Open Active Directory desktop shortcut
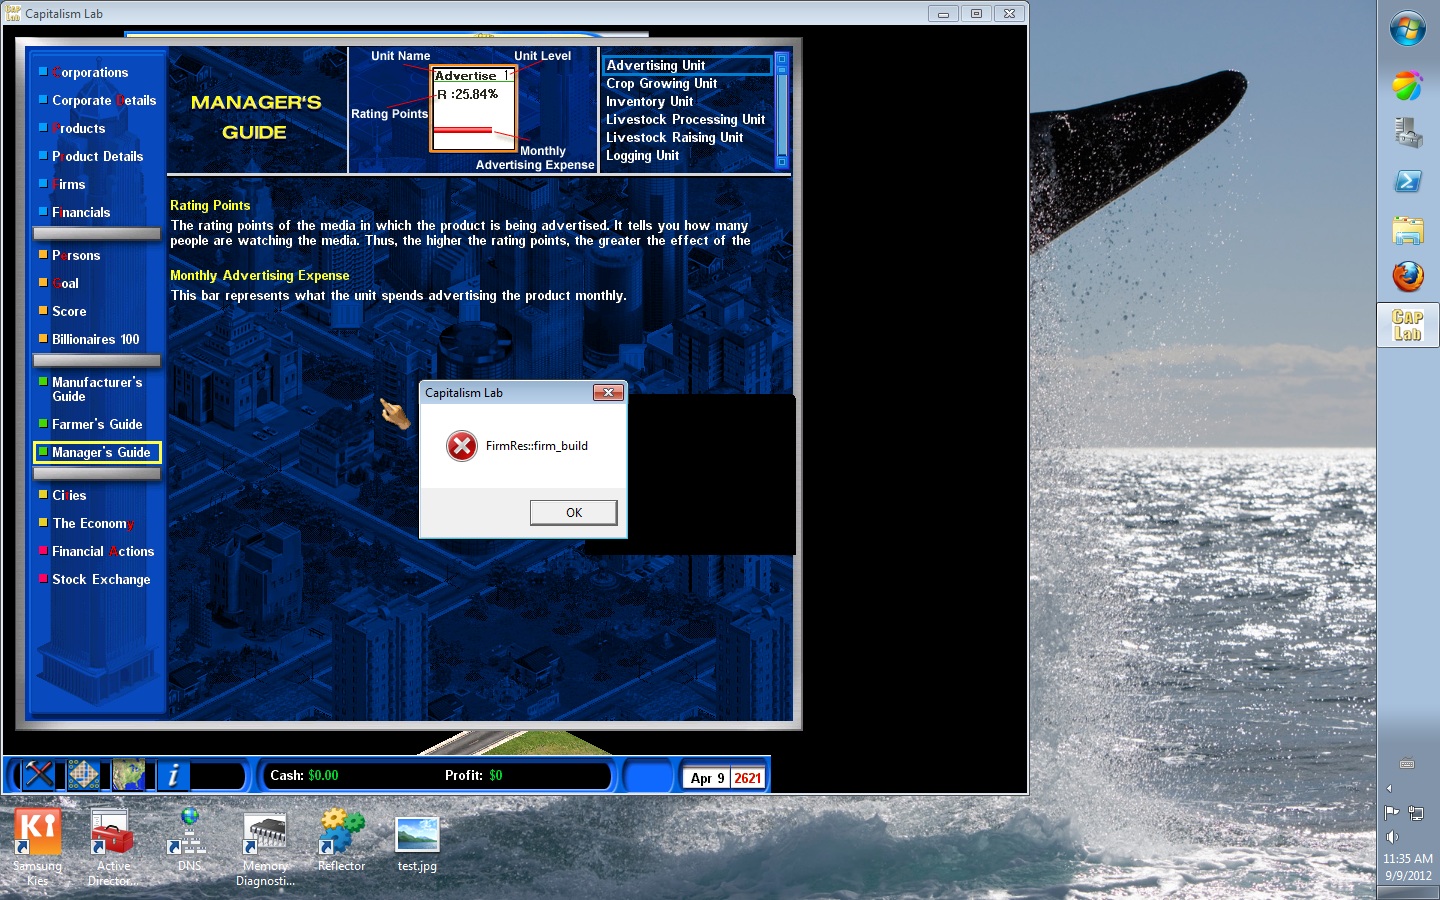The height and width of the screenshot is (900, 1440). pos(113,847)
